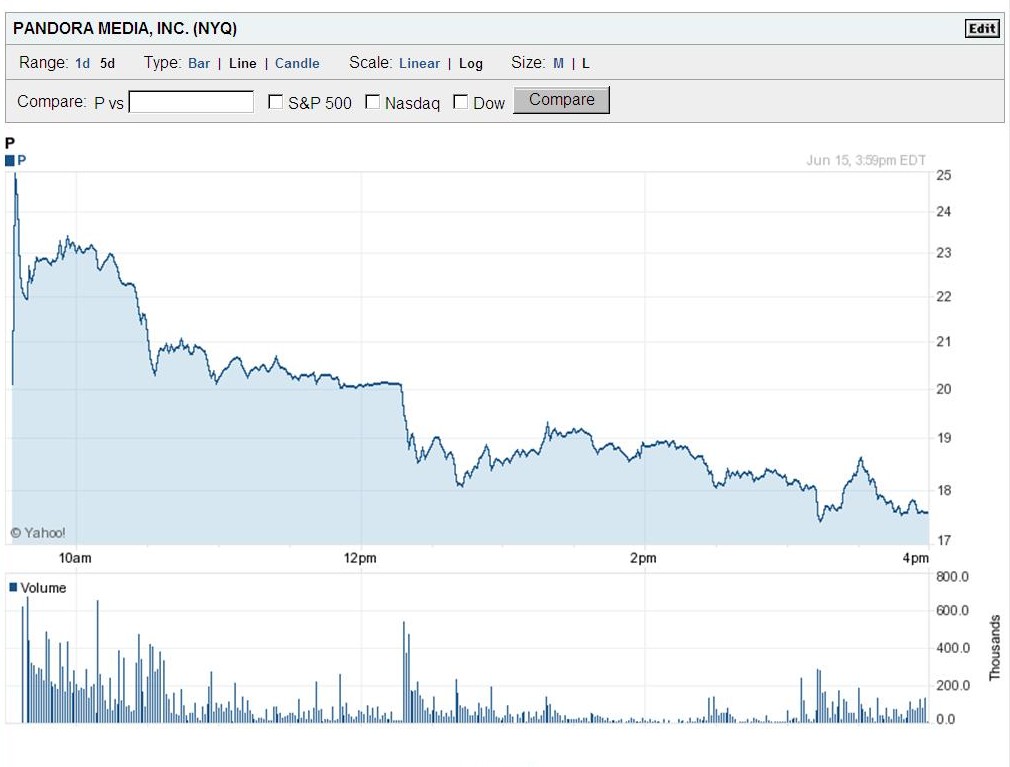The height and width of the screenshot is (767, 1010).
Task: Click the Edit button
Action: 982,28
